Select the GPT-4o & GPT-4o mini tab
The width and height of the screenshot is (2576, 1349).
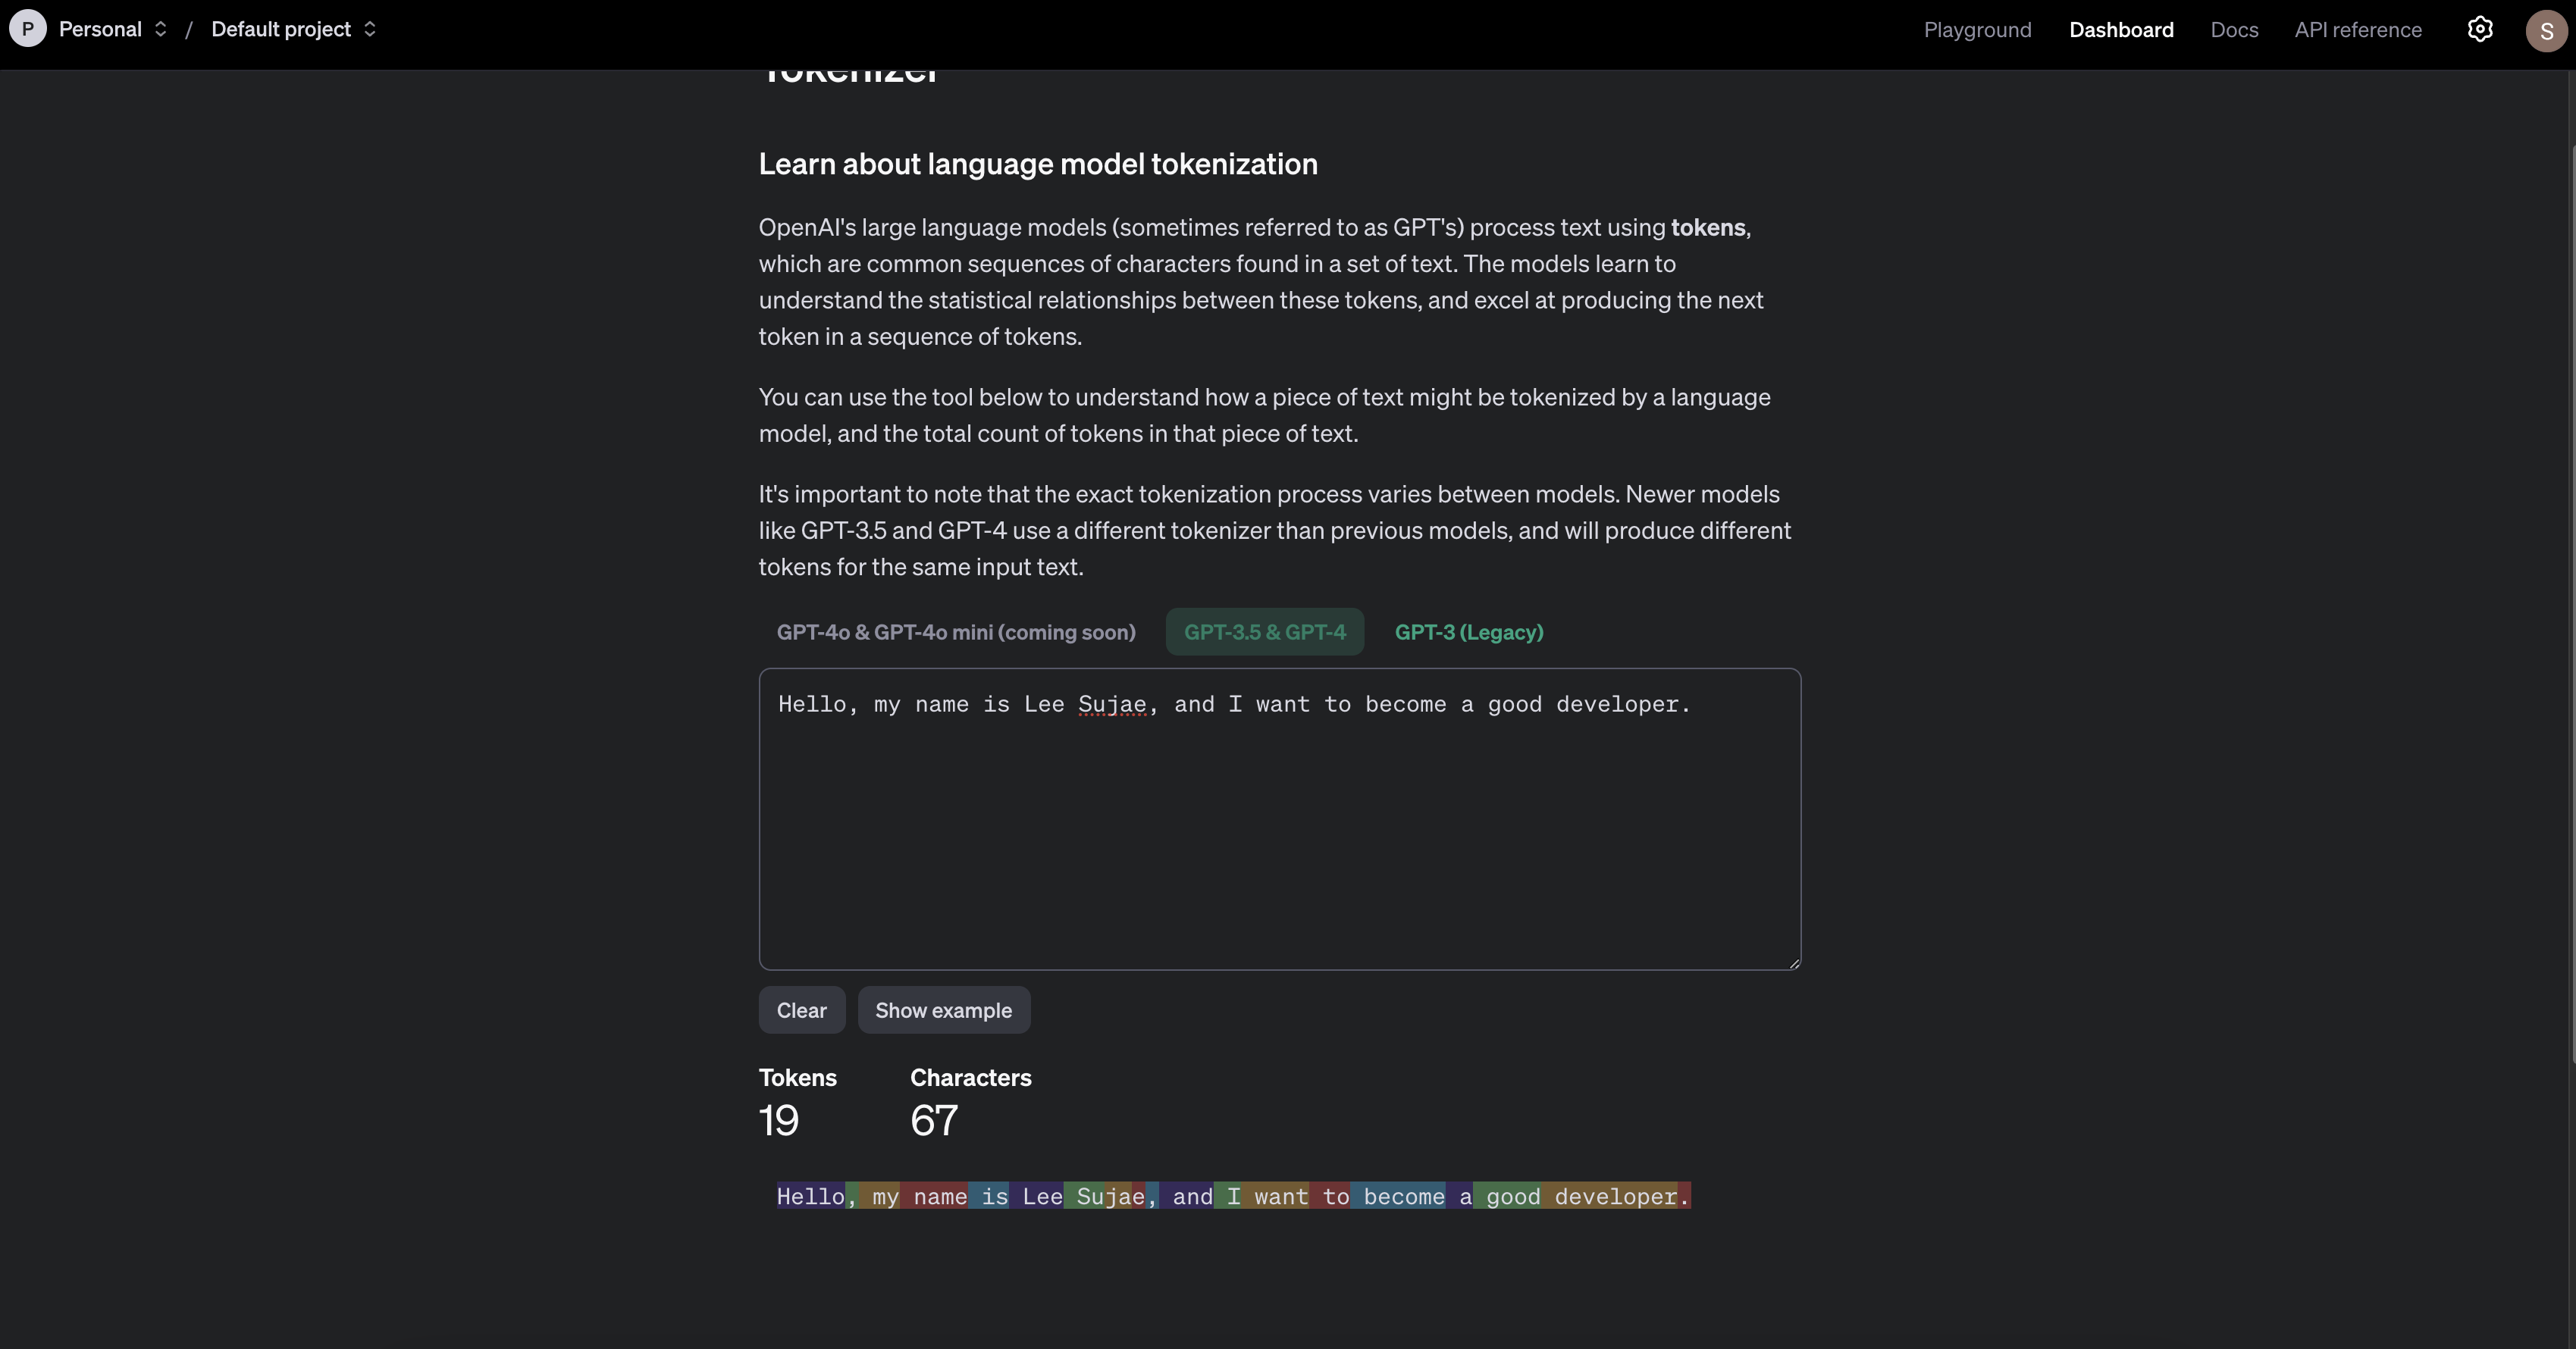coord(956,632)
